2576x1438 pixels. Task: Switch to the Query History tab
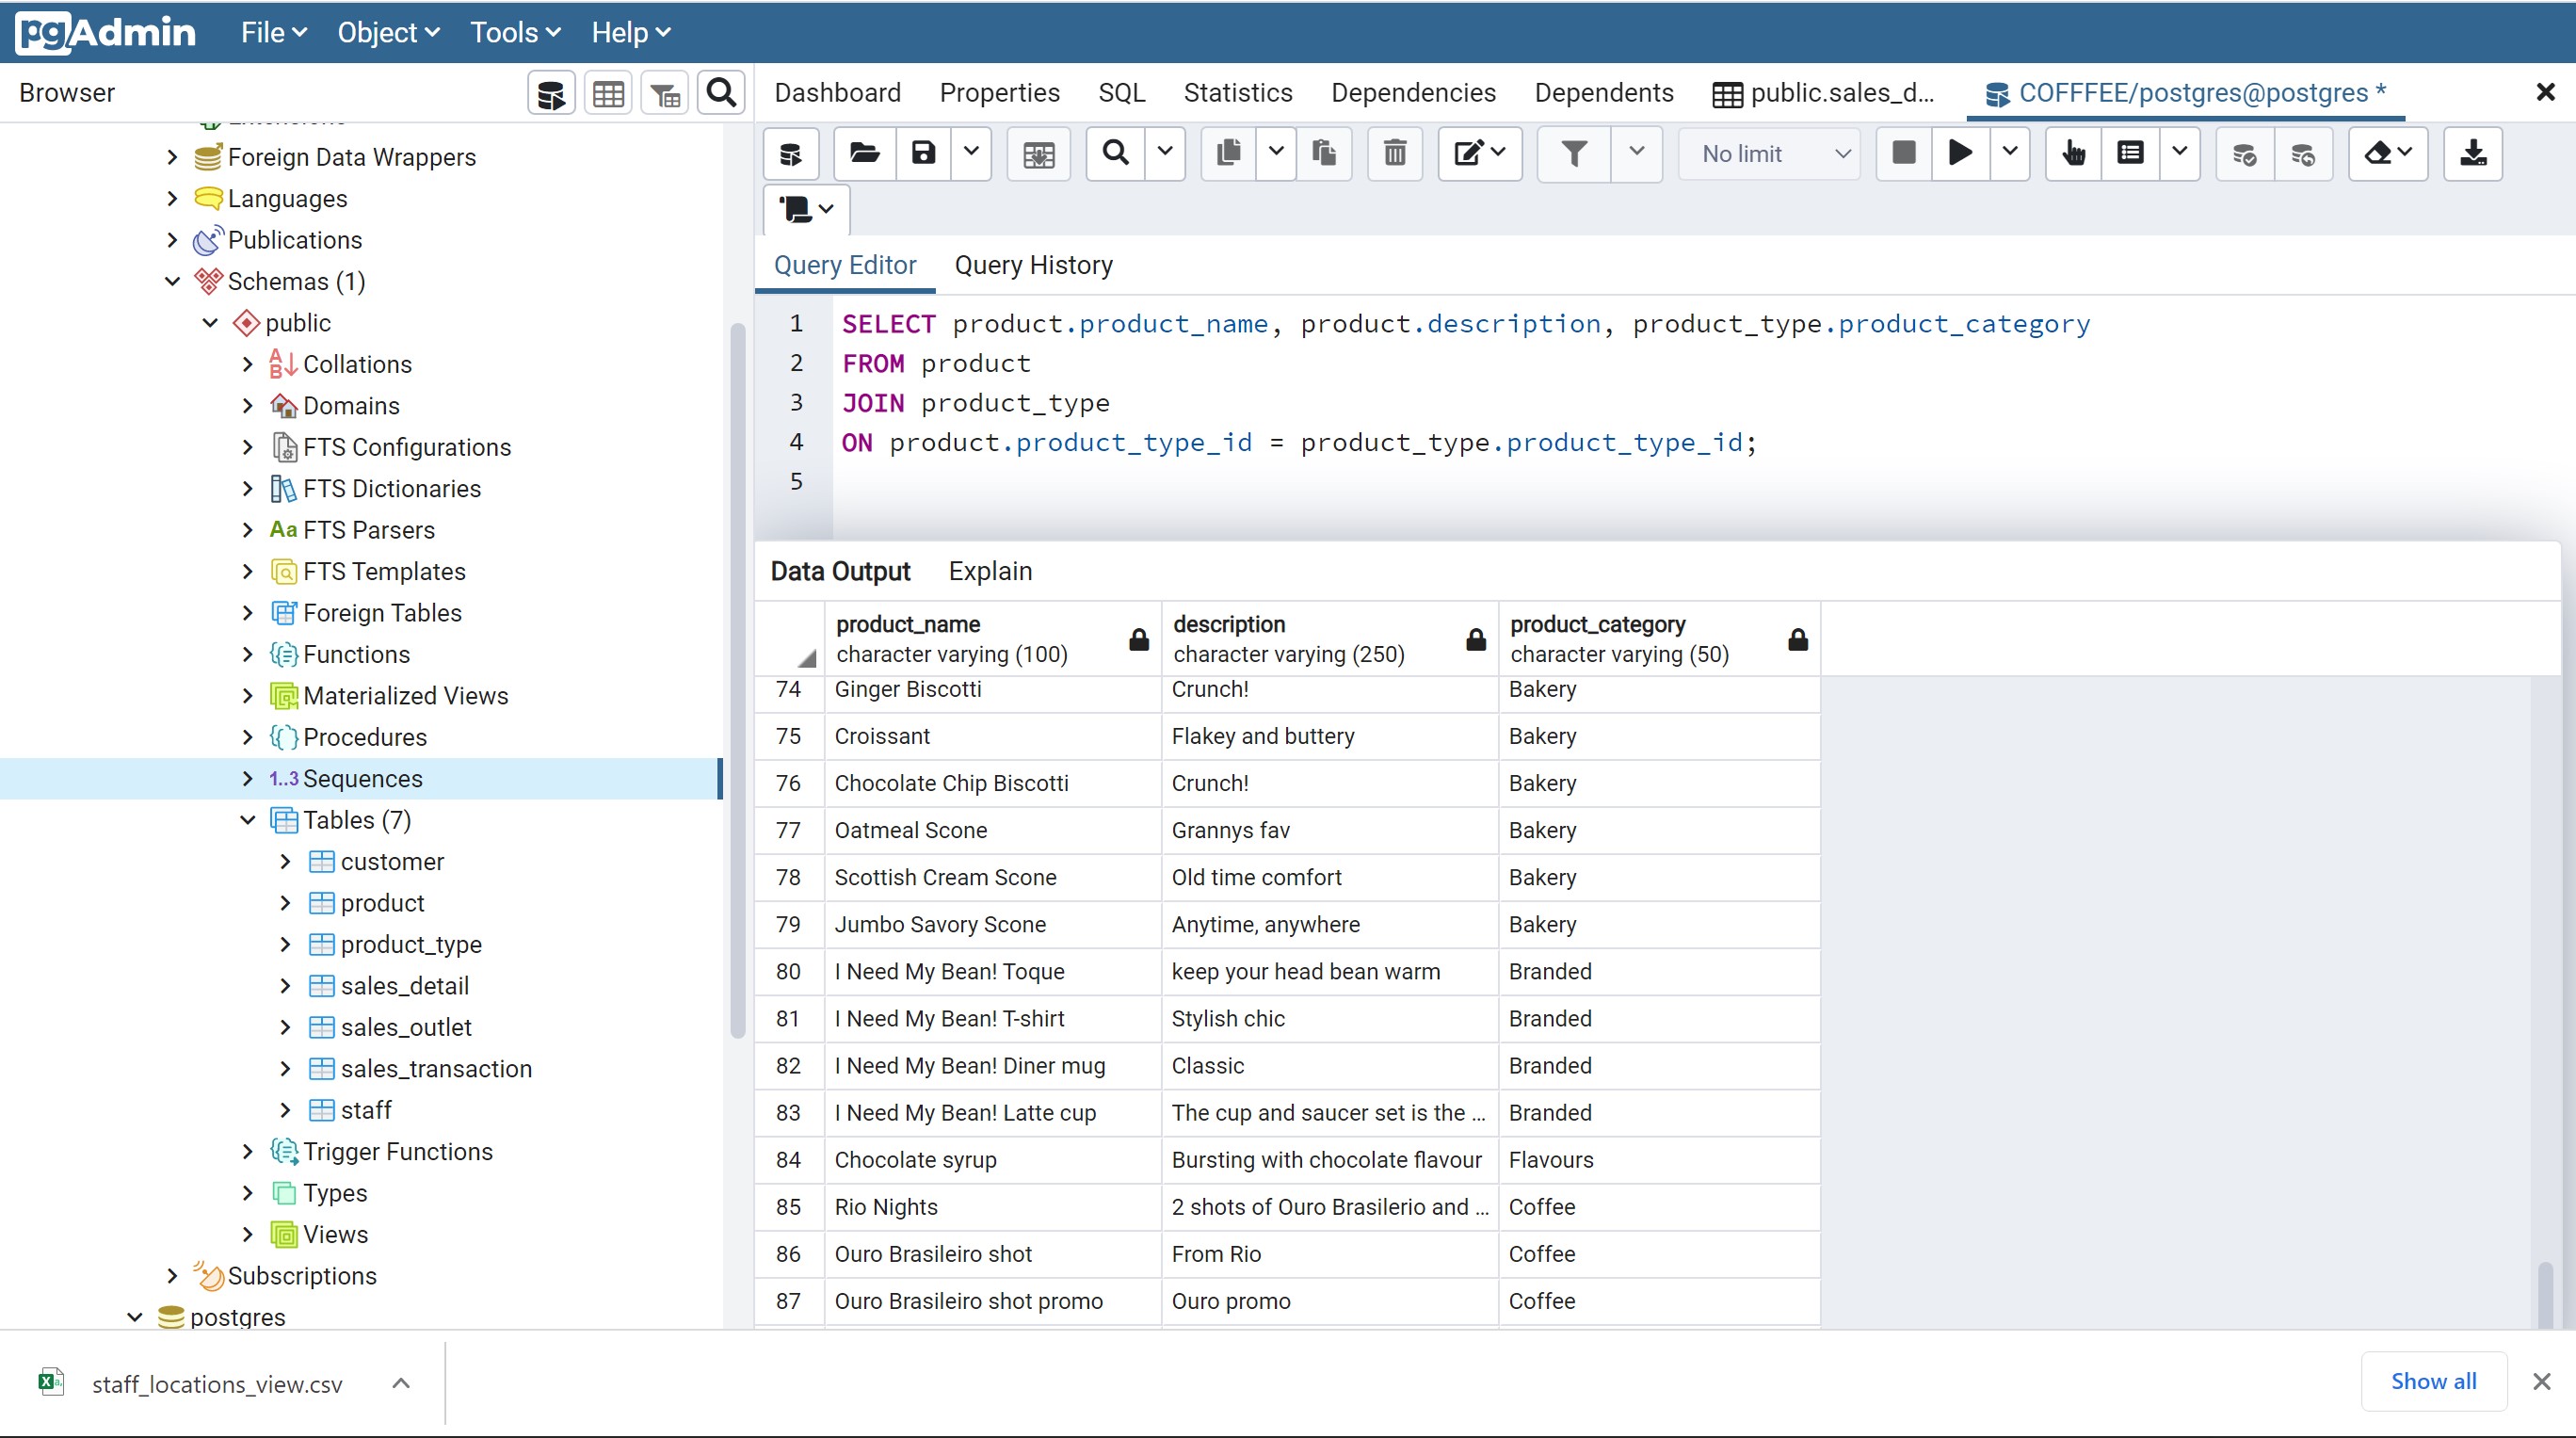1034,265
